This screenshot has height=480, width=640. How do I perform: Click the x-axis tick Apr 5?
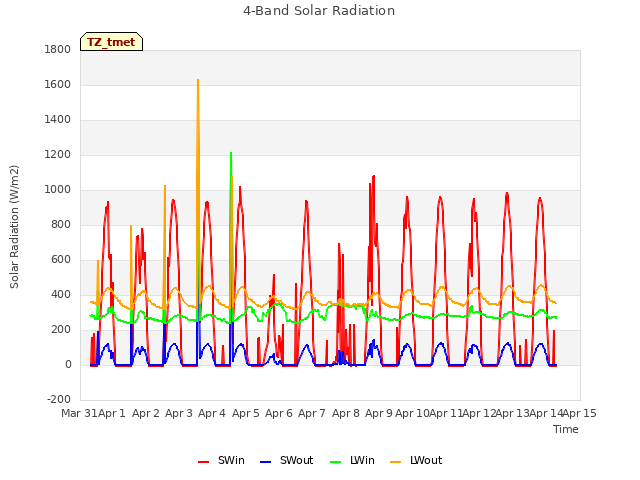[x=246, y=413]
